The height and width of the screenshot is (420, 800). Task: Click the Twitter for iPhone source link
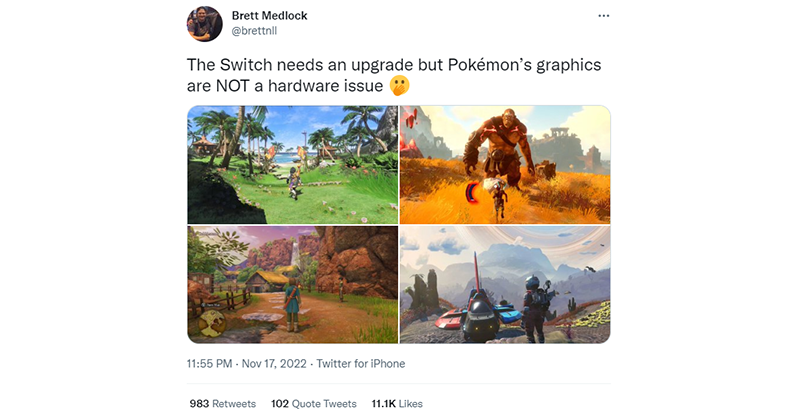click(361, 364)
